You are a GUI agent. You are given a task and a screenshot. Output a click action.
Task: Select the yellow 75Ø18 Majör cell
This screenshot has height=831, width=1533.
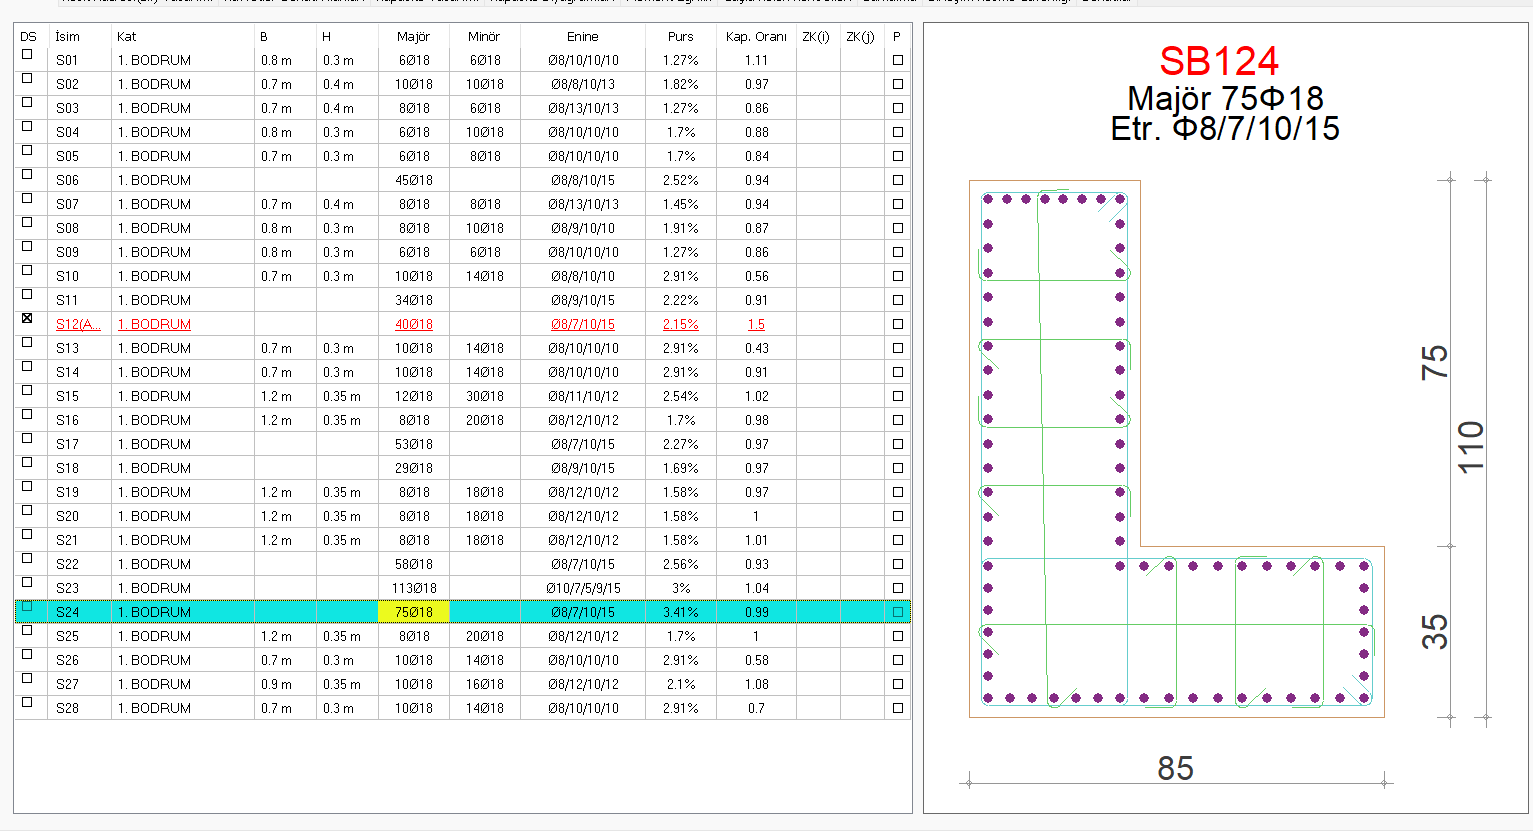414,612
